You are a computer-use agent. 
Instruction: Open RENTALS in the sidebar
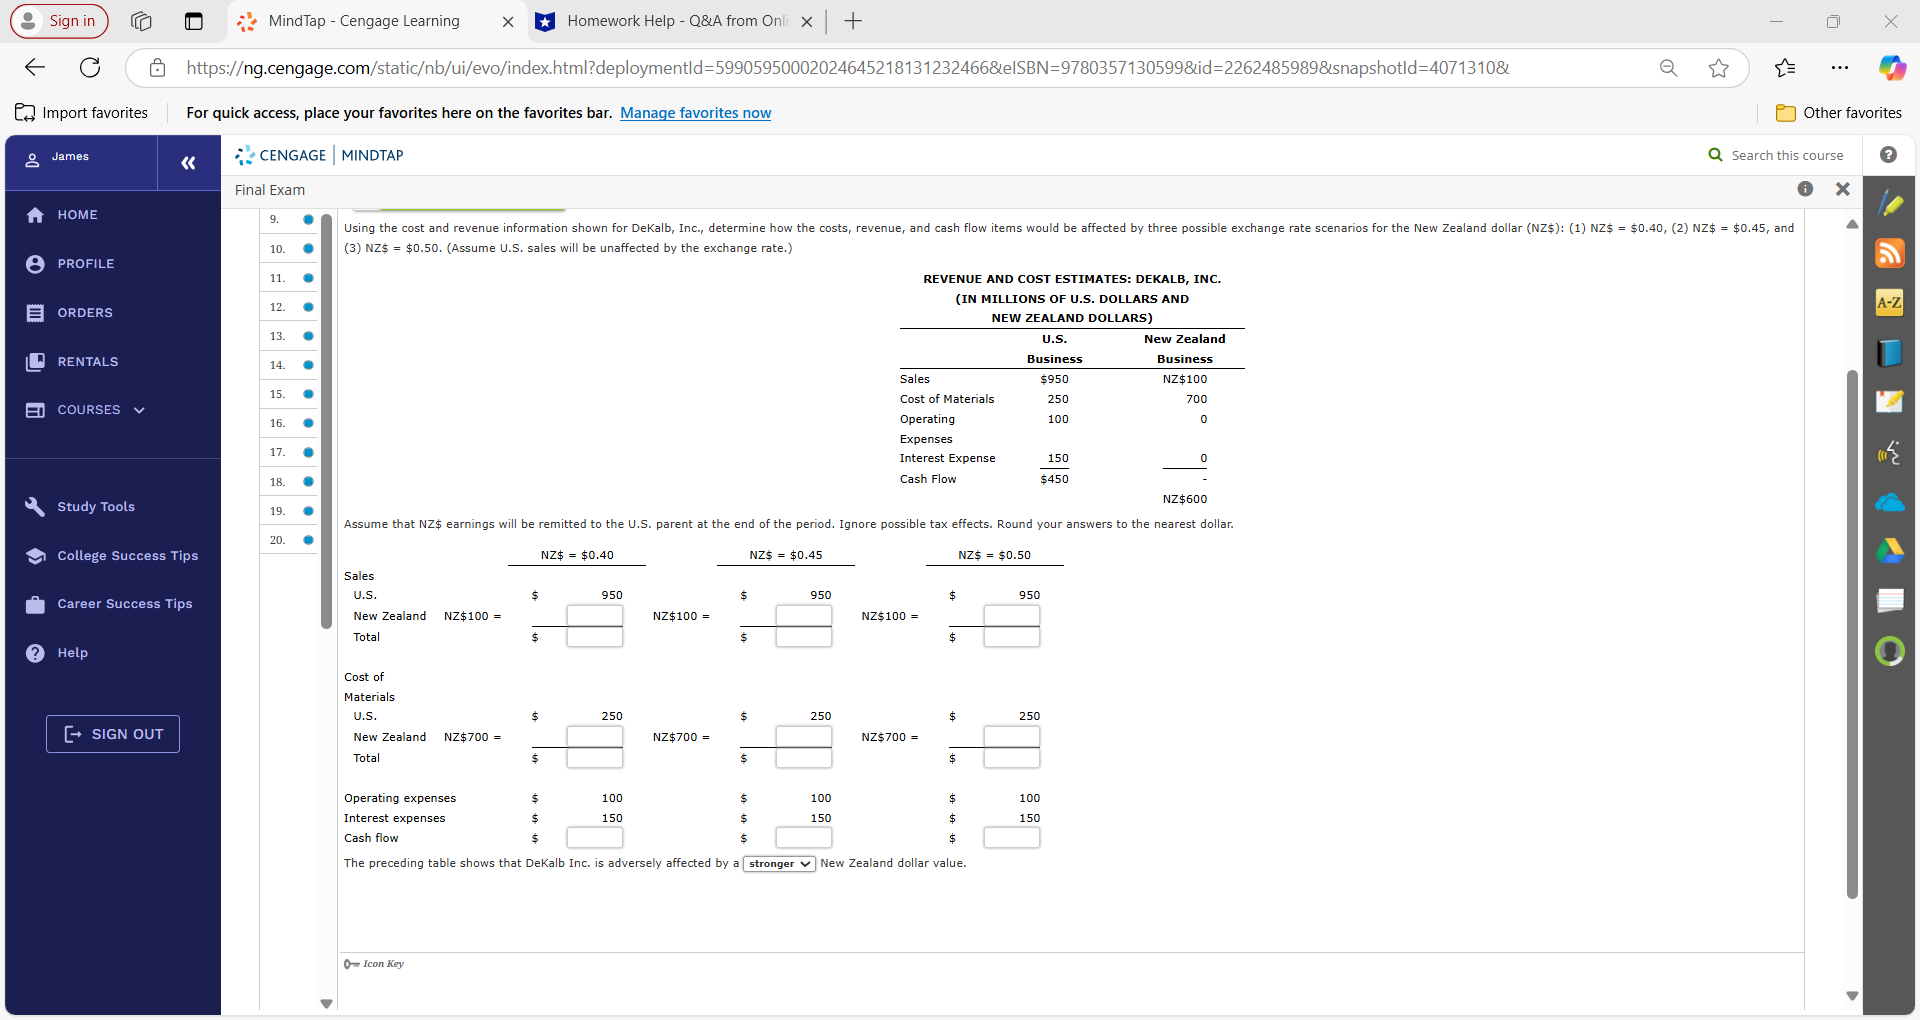(x=87, y=362)
